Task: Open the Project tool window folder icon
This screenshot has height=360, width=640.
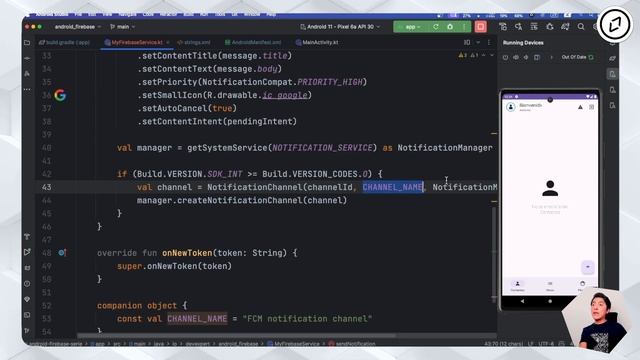Action: 27,42
